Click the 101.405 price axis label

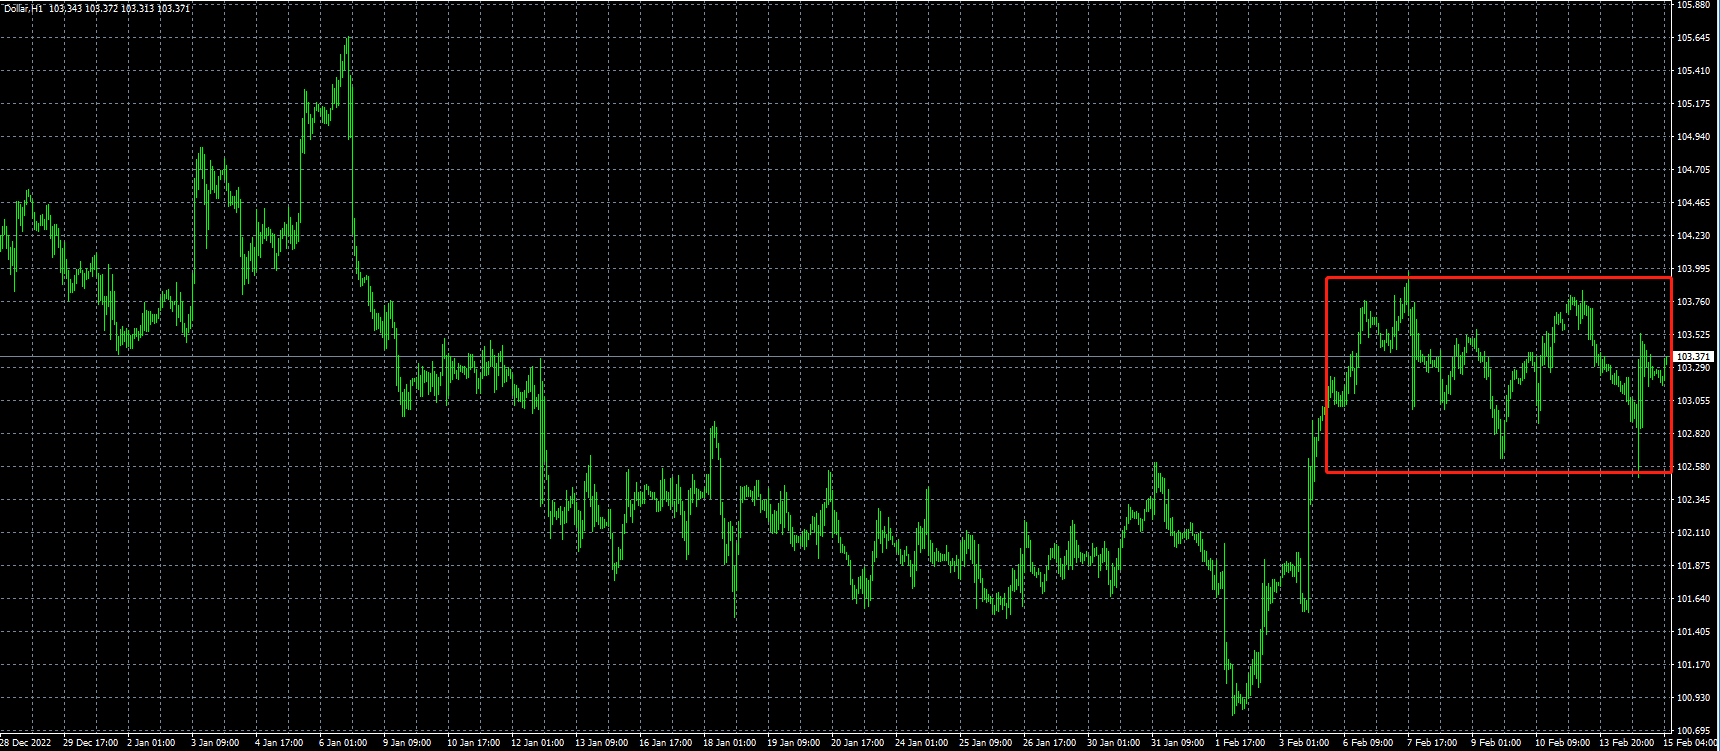point(1692,632)
